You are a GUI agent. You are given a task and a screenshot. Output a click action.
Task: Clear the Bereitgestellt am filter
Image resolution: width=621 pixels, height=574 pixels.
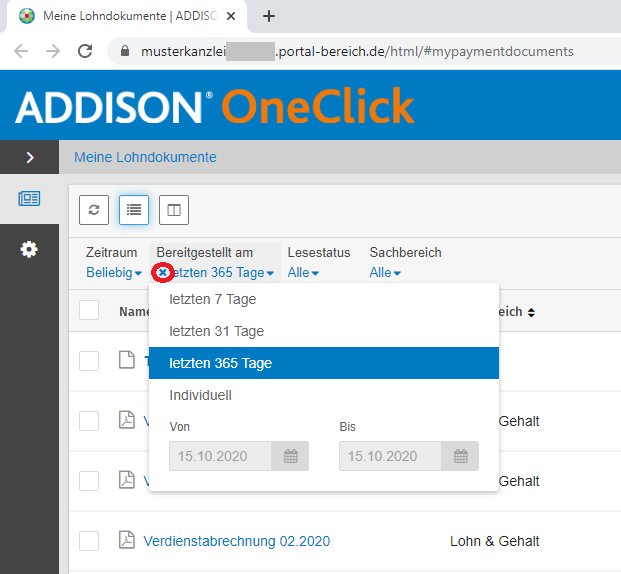[162, 273]
